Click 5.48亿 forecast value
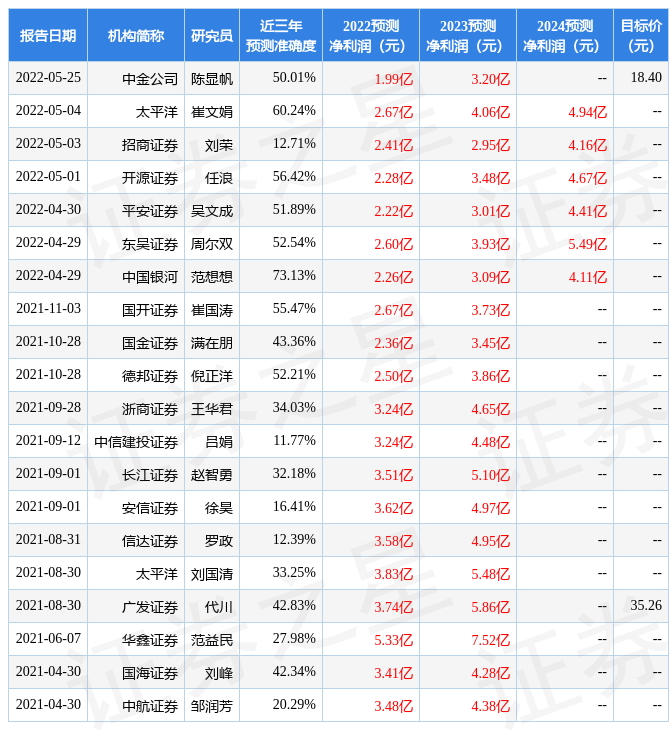 [x=491, y=575]
